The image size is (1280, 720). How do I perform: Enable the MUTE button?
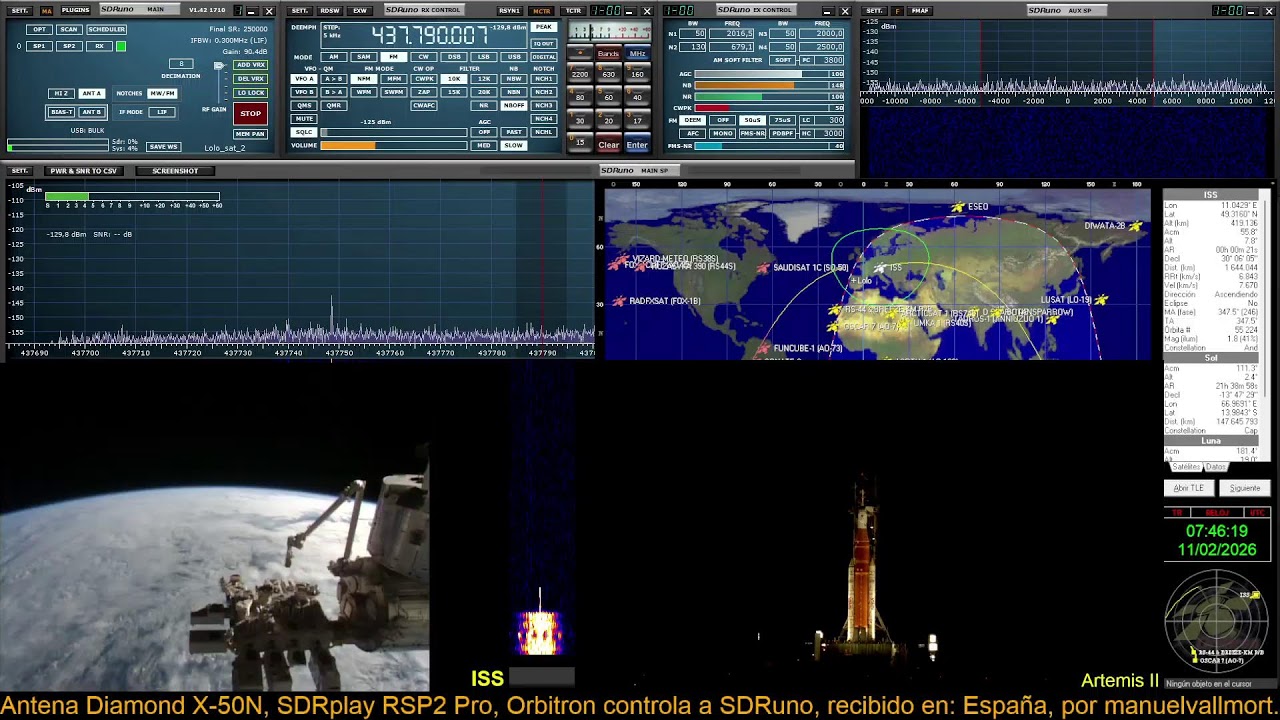tap(304, 119)
